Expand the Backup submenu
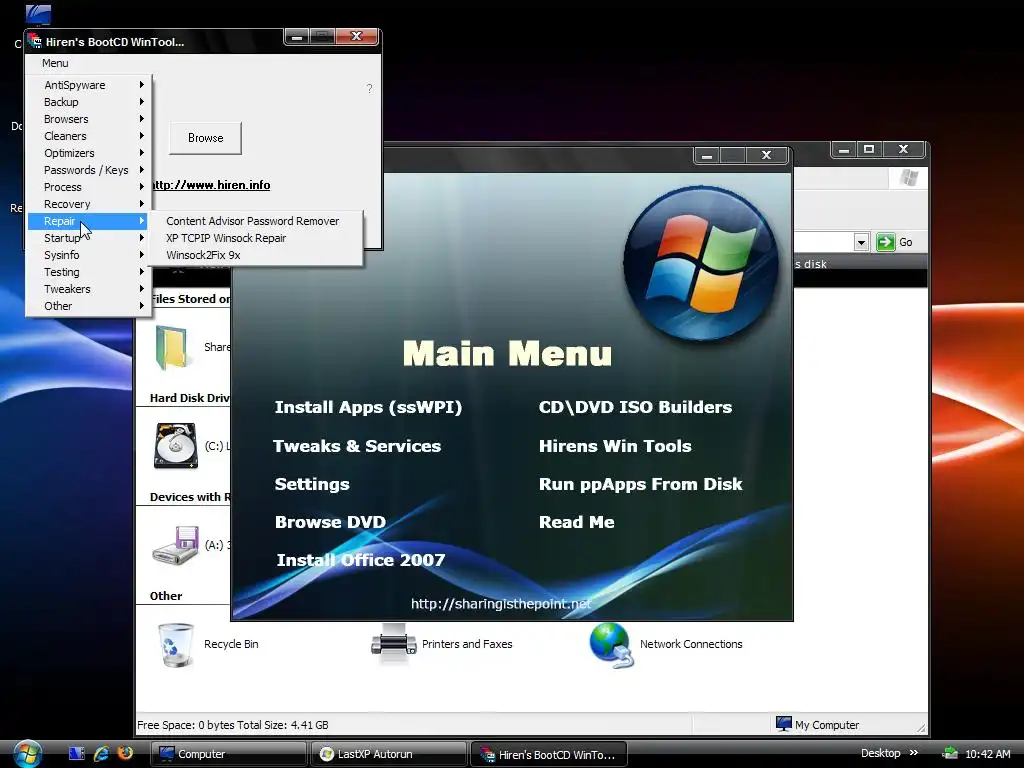This screenshot has height=768, width=1024. click(x=87, y=102)
